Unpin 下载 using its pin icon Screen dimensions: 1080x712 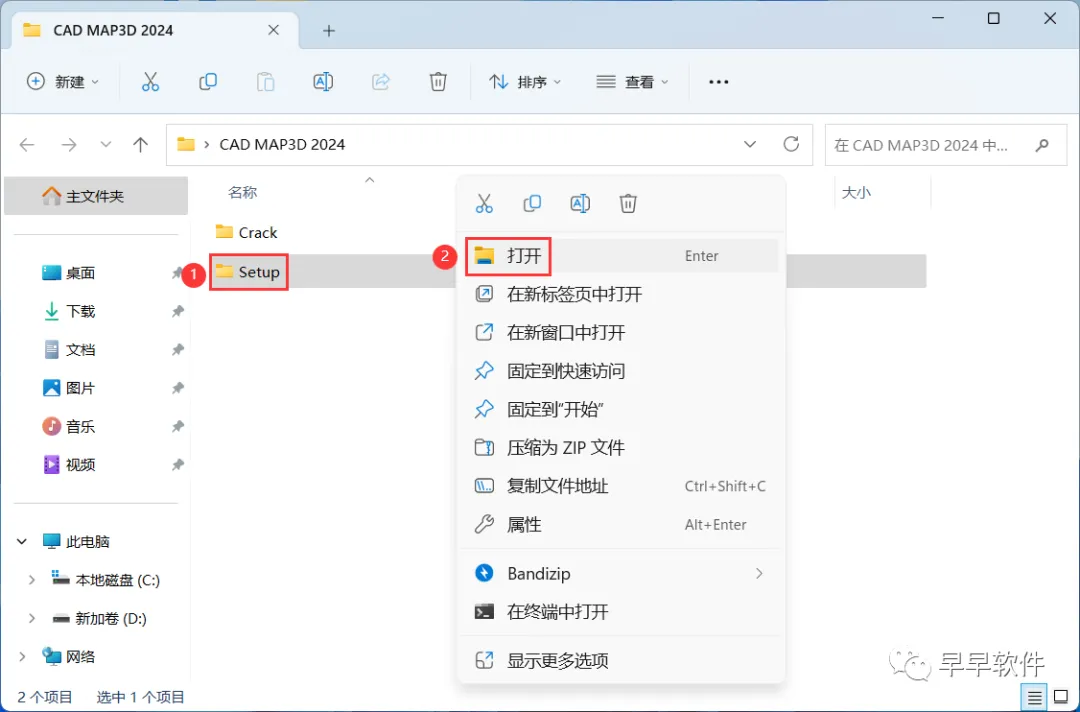[x=178, y=311]
